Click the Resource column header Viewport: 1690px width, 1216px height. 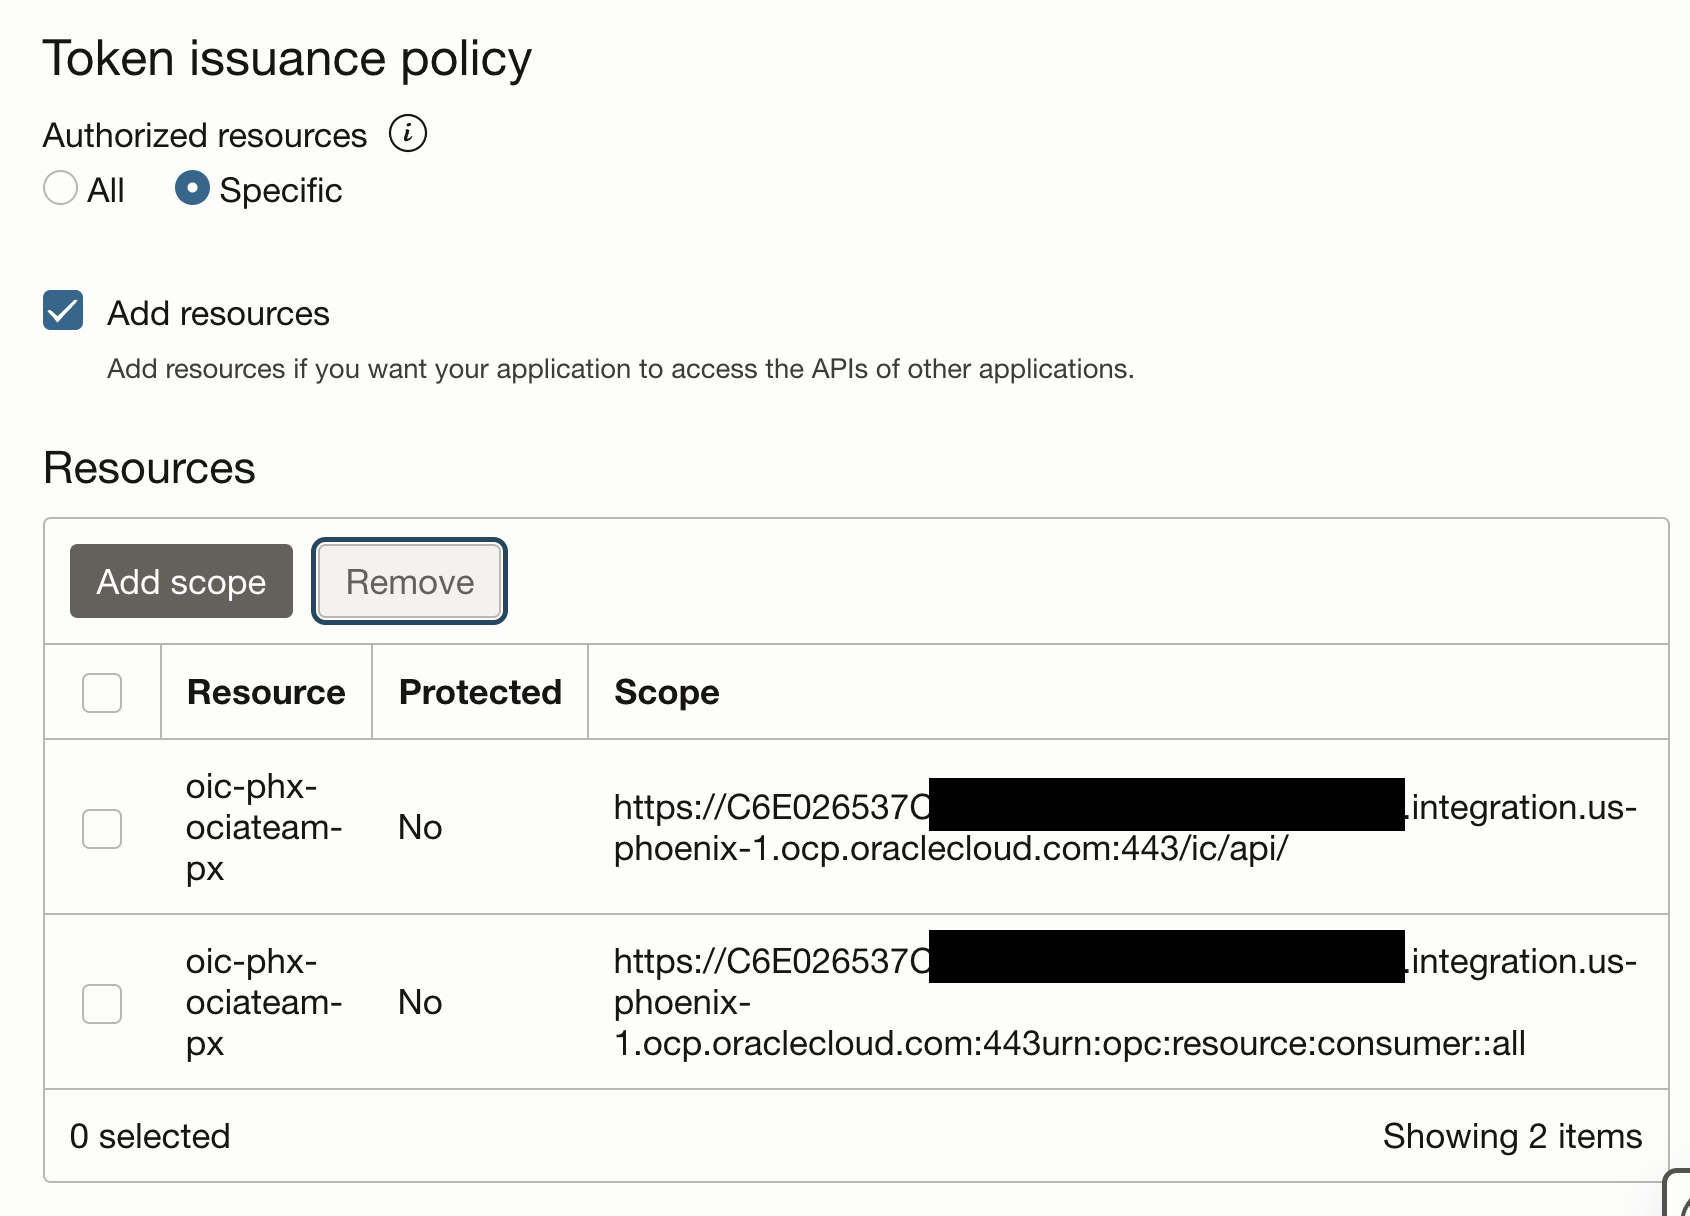click(266, 692)
